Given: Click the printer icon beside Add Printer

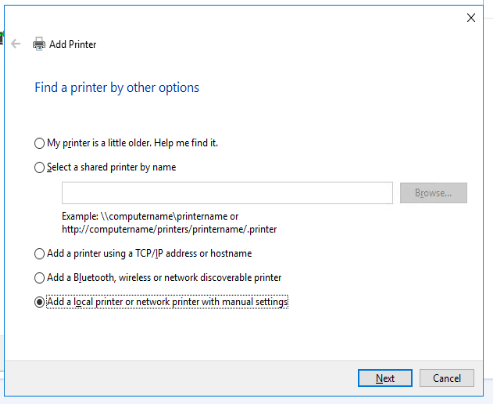Looking at the screenshot, I should tap(39, 44).
